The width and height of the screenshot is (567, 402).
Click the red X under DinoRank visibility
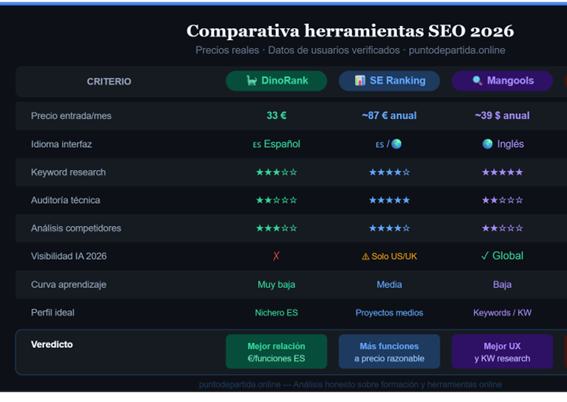[x=276, y=256]
